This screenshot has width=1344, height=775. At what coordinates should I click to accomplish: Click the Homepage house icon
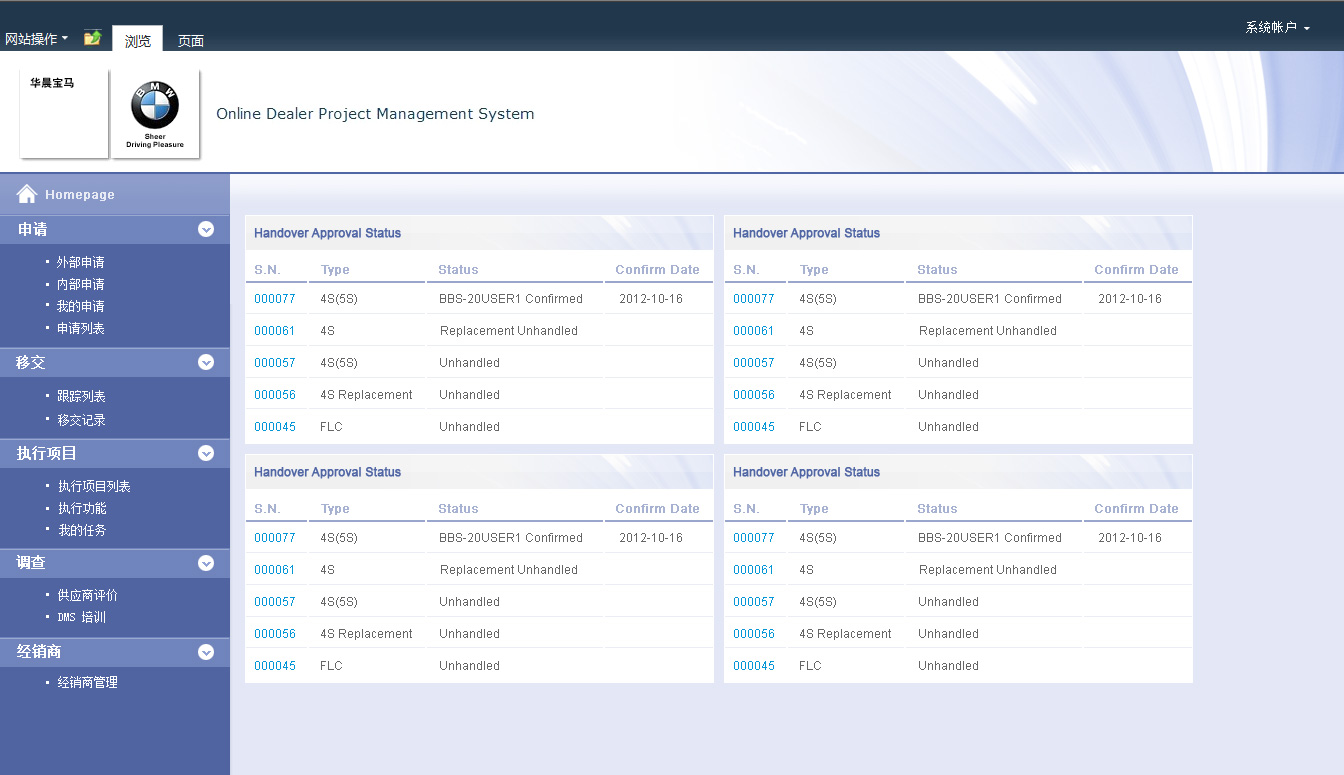click(x=27, y=194)
